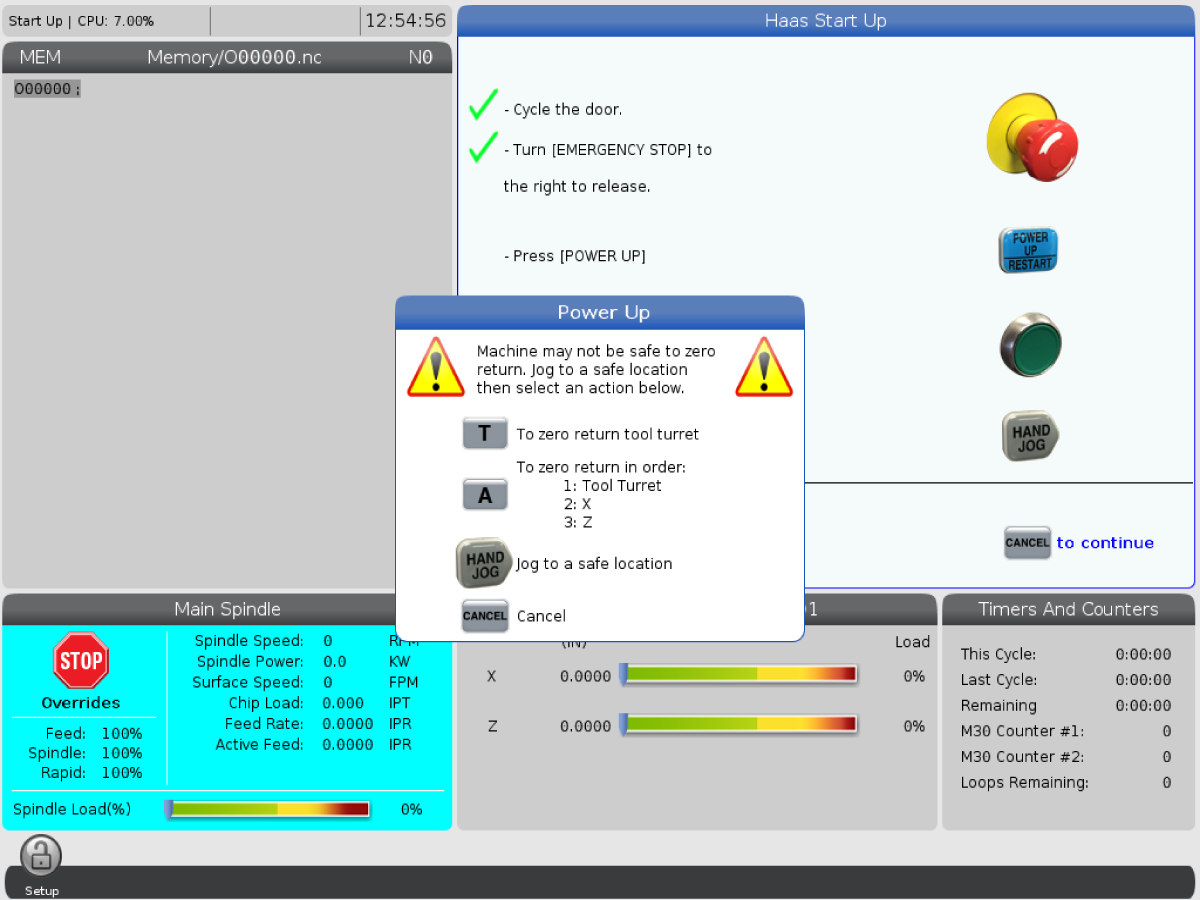Click the Remaining timer row
Screen dimensions: 1200x900
(1066, 706)
